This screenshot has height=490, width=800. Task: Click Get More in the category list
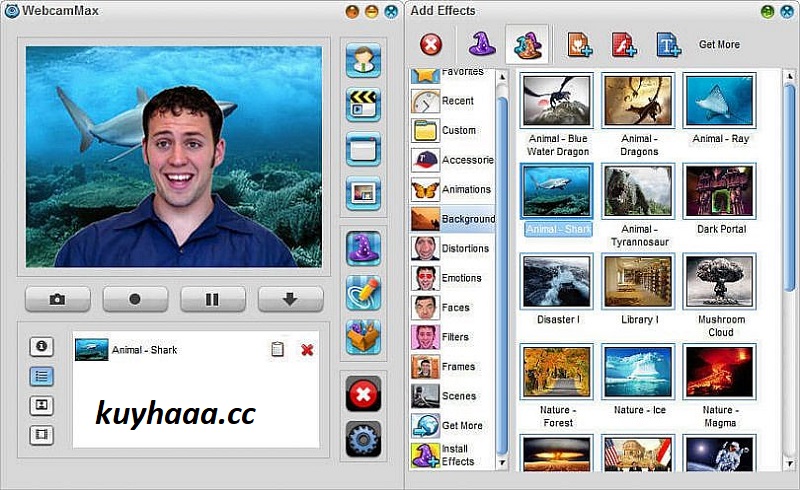click(x=453, y=426)
